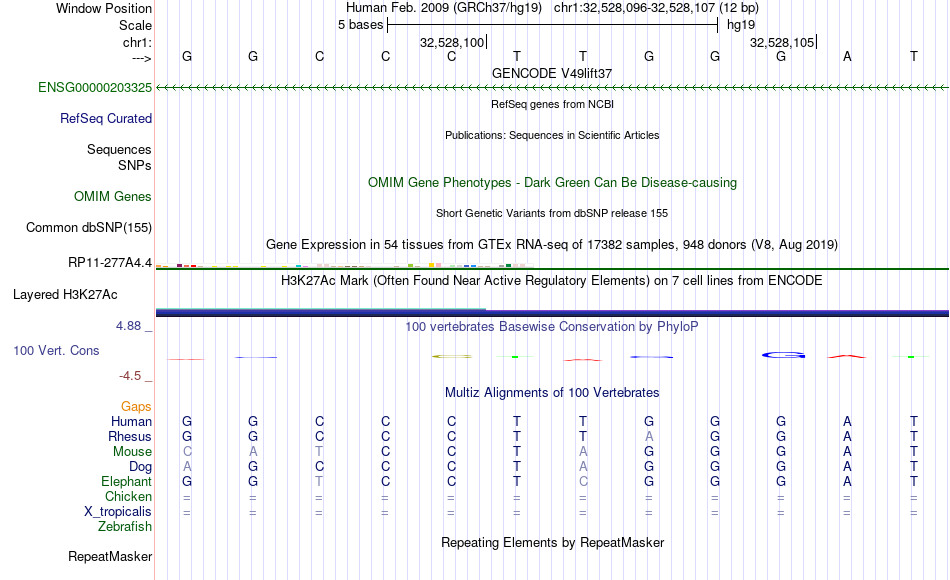The image size is (950, 580).
Task: Click the Scale label at left
Action: 135,25
